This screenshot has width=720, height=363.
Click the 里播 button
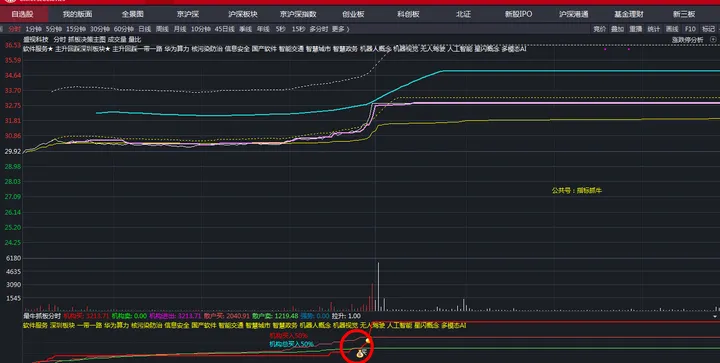coord(636,29)
